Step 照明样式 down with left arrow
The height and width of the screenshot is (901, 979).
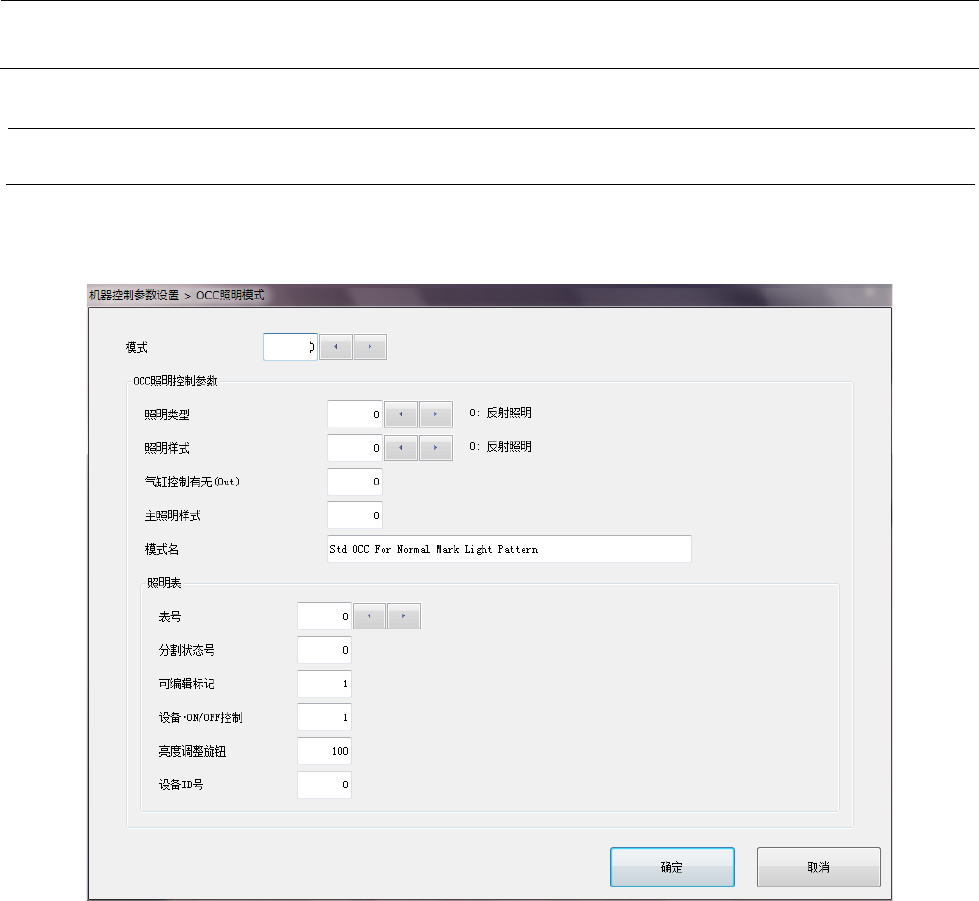coord(401,448)
